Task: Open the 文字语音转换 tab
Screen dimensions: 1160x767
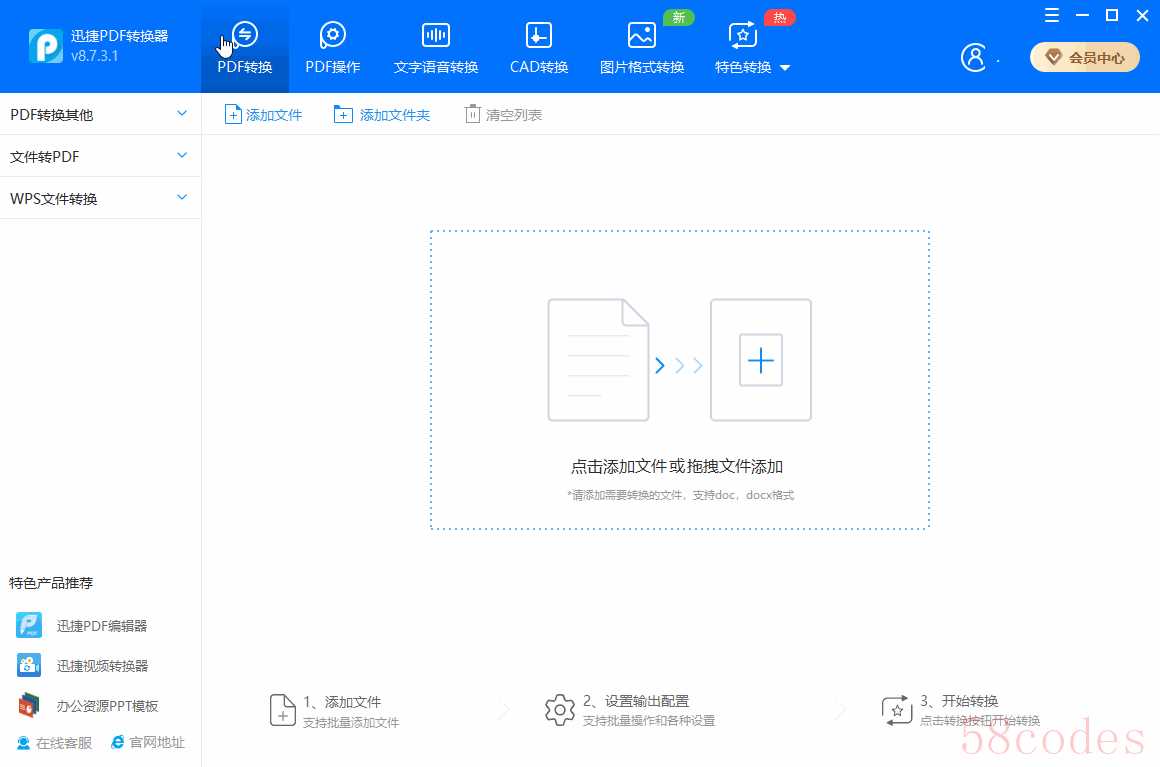Action: coord(436,47)
